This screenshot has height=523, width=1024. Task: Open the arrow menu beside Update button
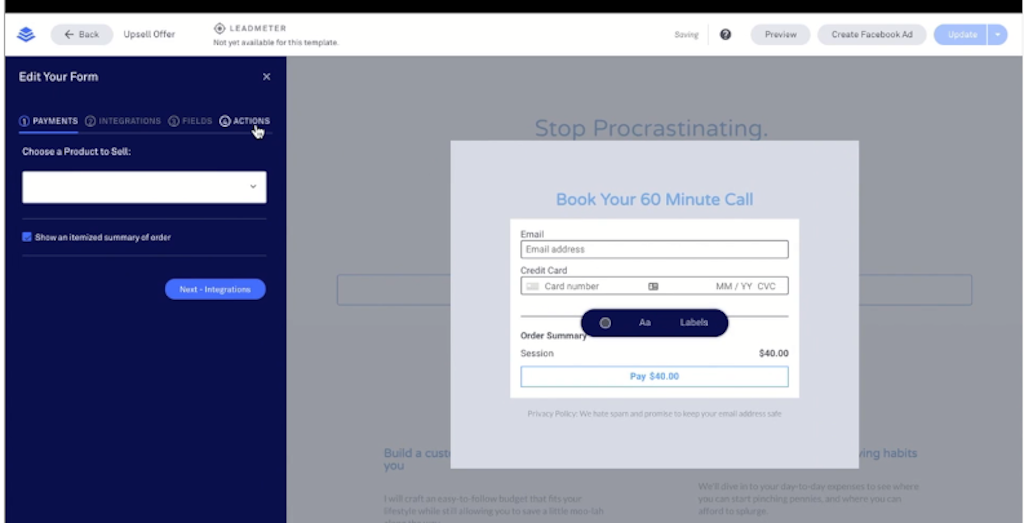point(997,35)
